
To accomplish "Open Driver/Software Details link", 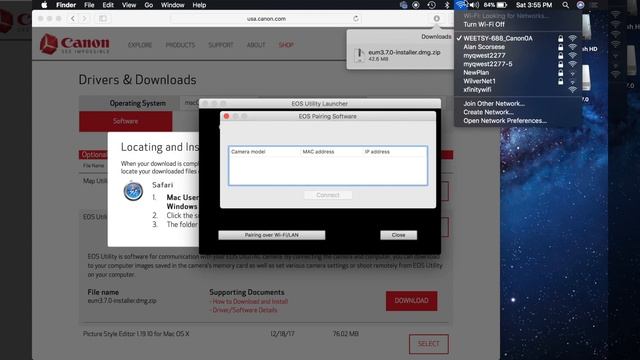I will click(x=244, y=310).
